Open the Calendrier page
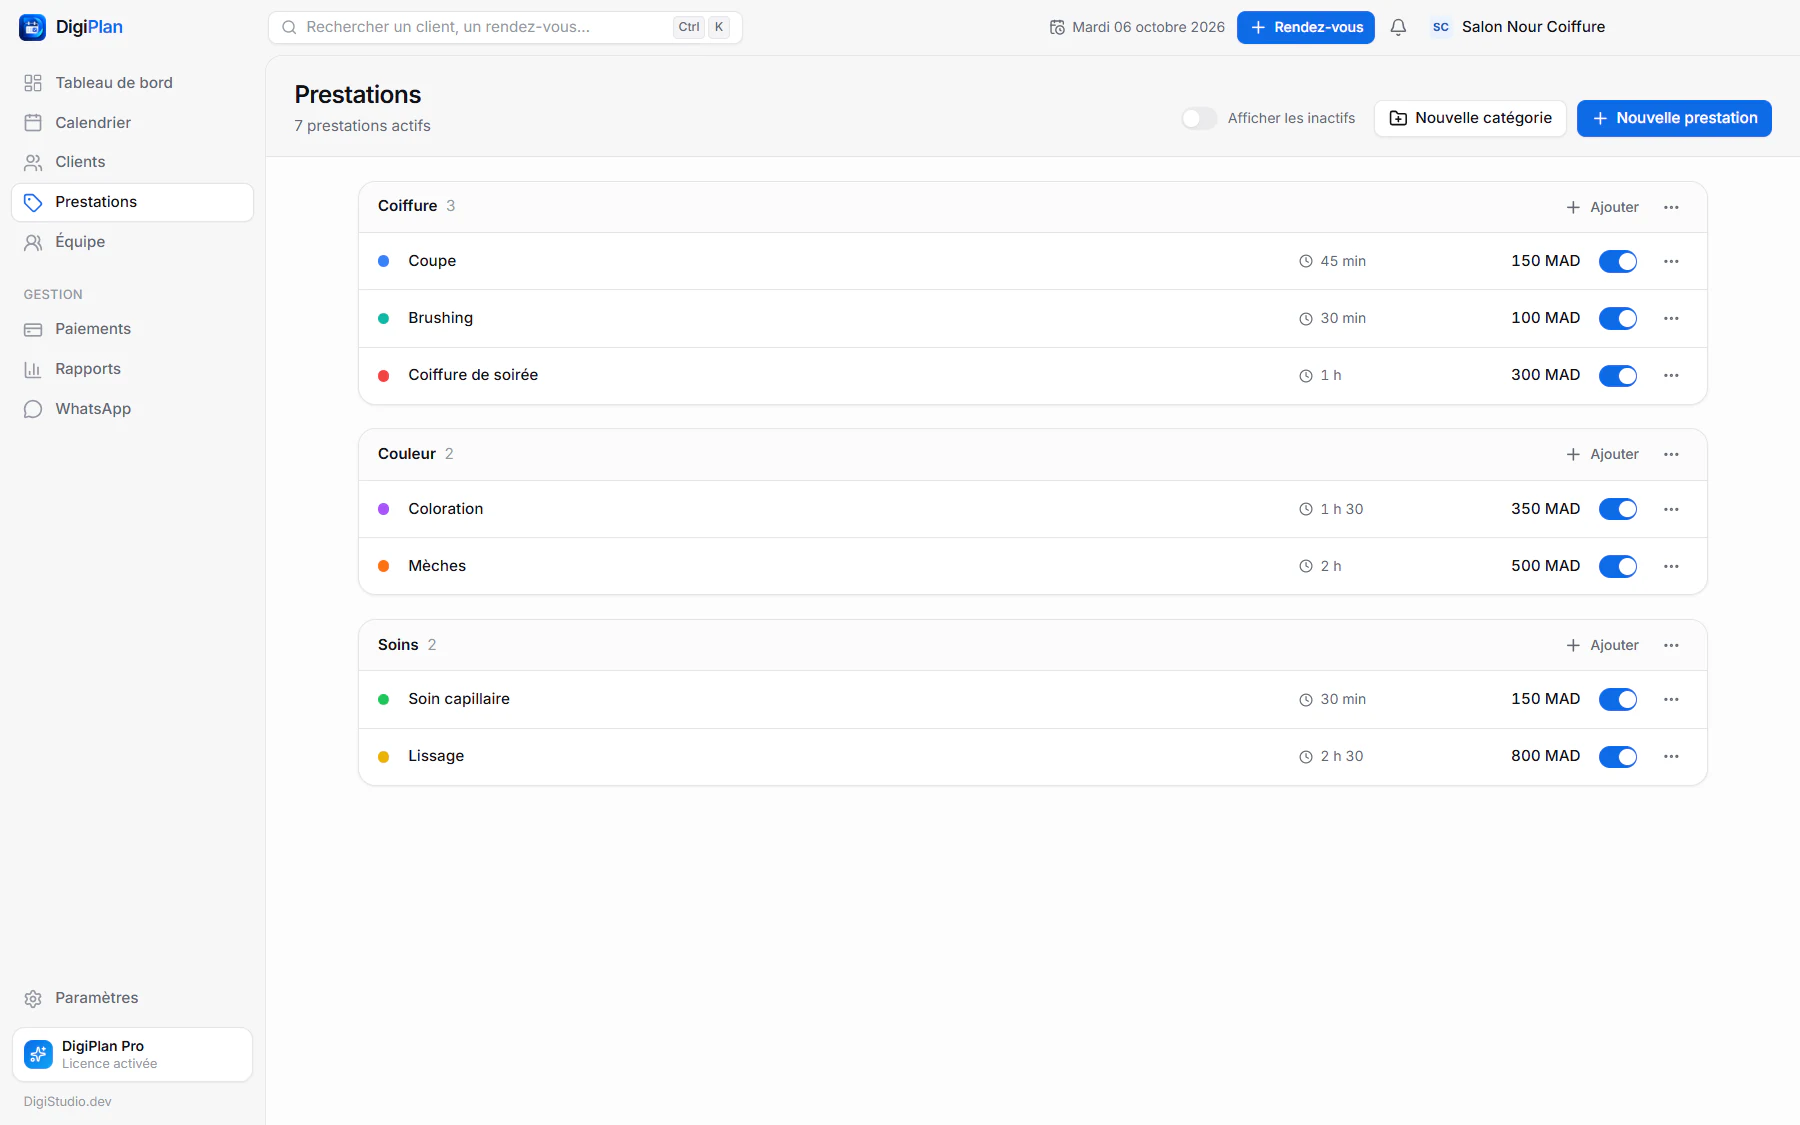 pyautogui.click(x=132, y=123)
